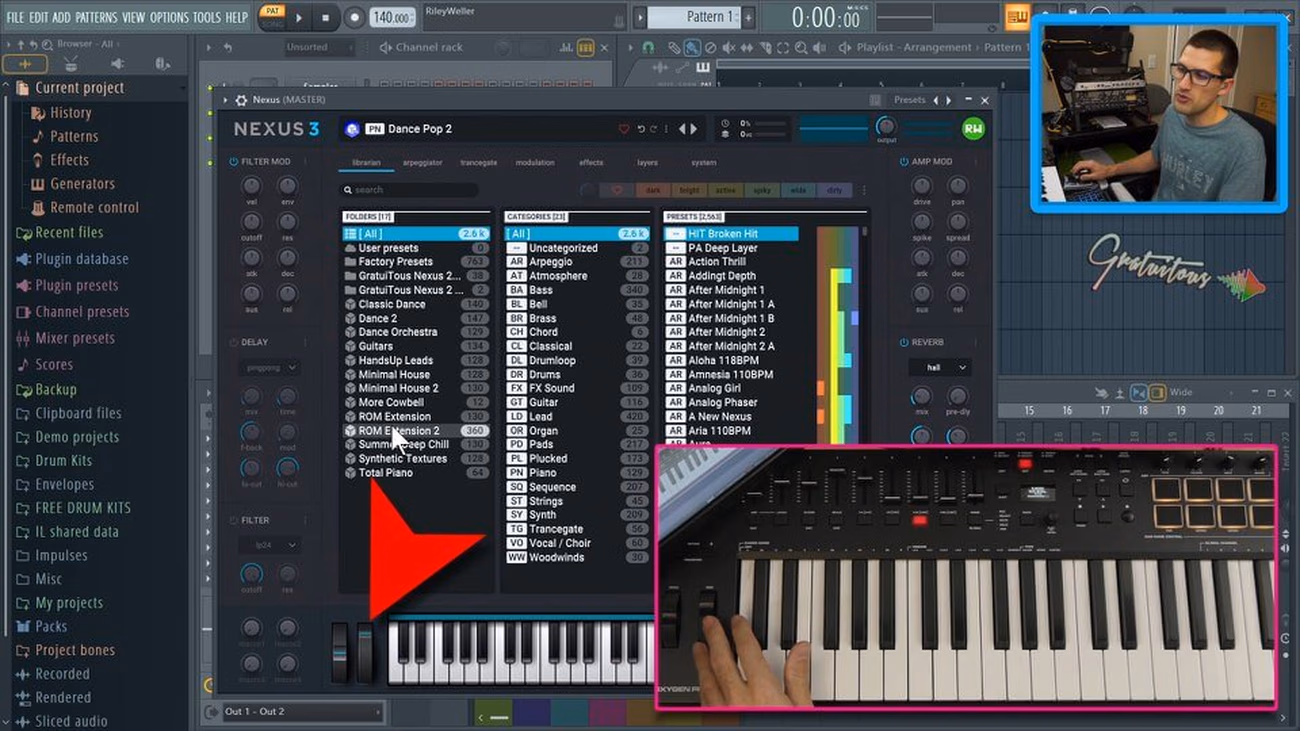Screen dimensions: 1300x731
Task: Go to previous Nexus preset arrow
Action: (683, 129)
